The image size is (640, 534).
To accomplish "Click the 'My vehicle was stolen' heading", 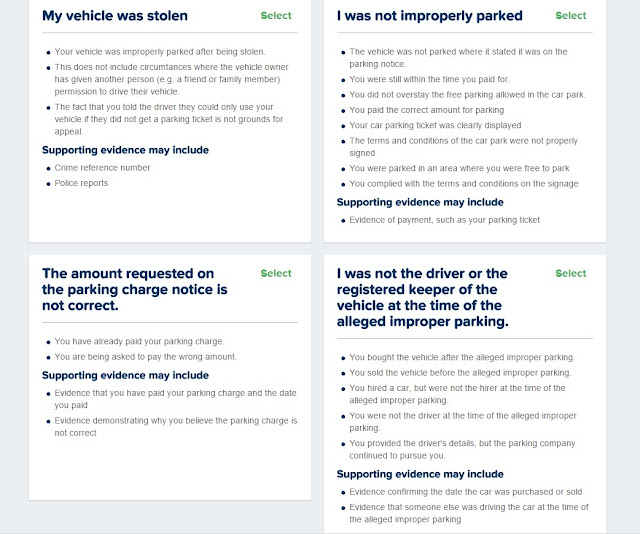I will click(x=115, y=16).
